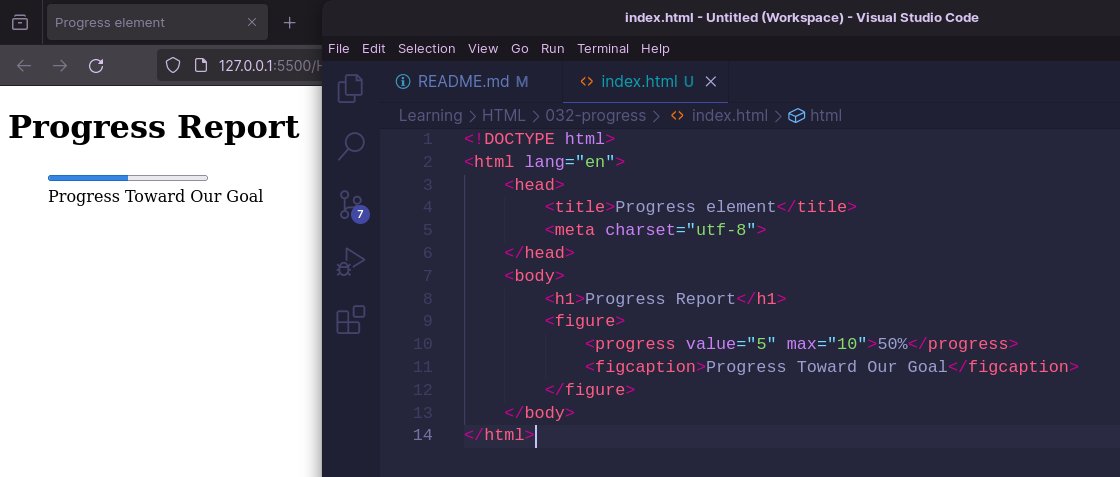Screen dimensions: 1120x477
Task: Click the browser back arrow
Action: point(24,66)
